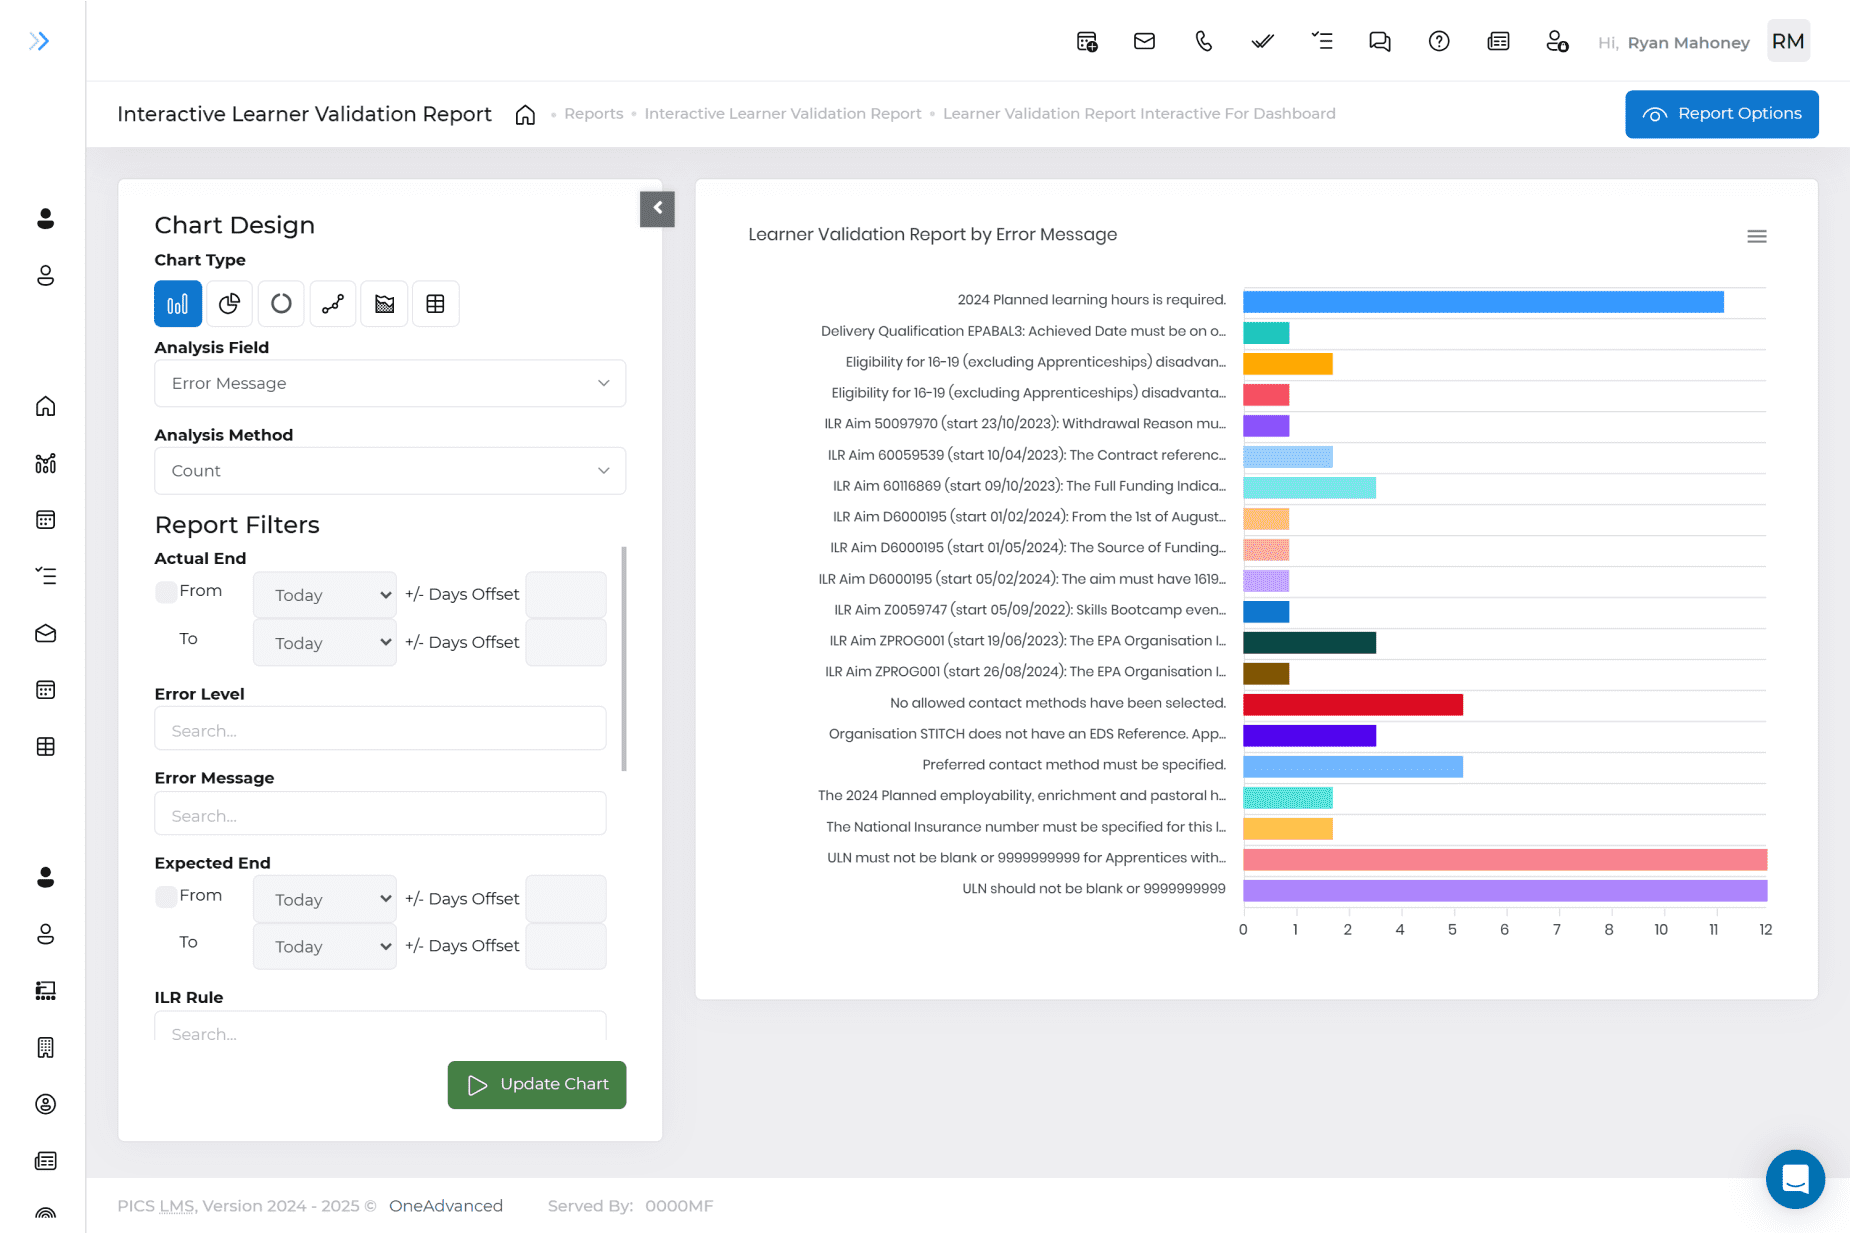1850x1234 pixels.
Task: Enable the Expected End From checkbox
Action: [x=166, y=896]
